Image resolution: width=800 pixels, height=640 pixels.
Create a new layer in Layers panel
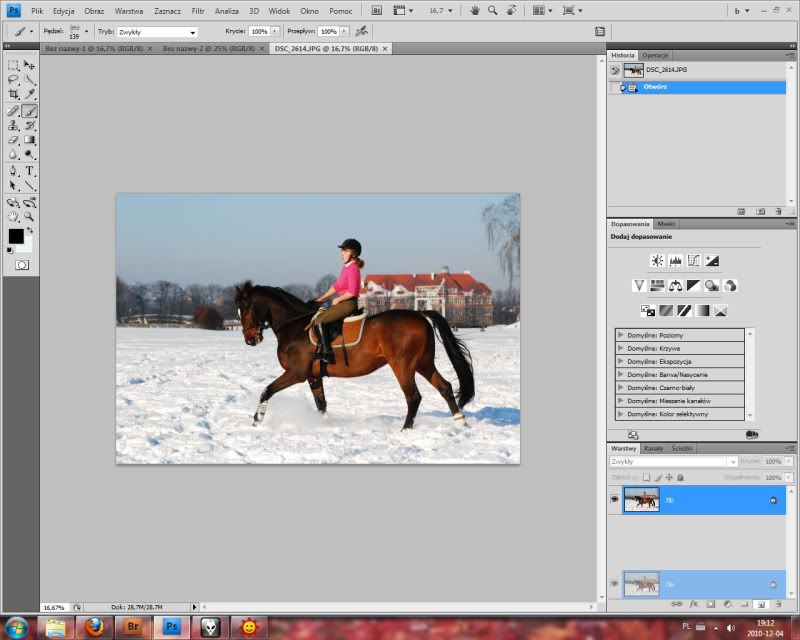coord(761,605)
